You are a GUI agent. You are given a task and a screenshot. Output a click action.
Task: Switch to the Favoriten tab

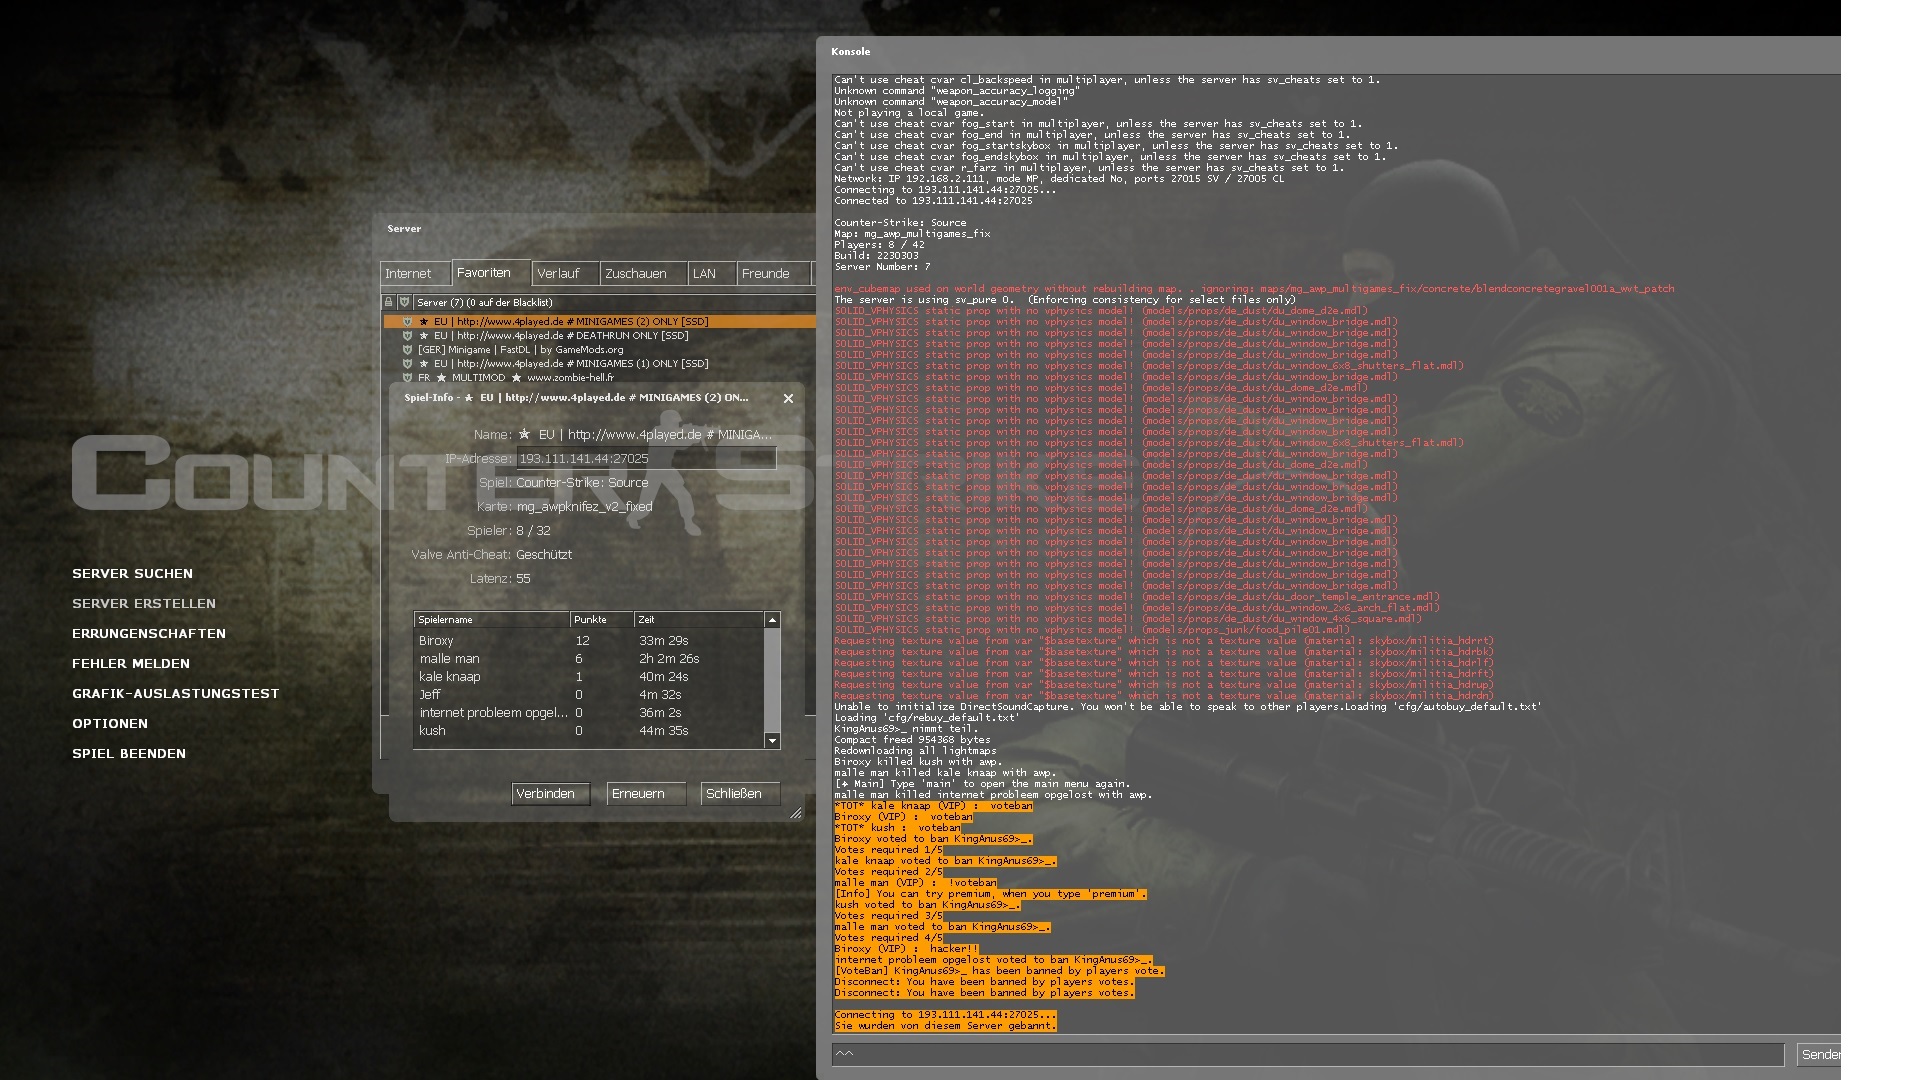[491, 272]
